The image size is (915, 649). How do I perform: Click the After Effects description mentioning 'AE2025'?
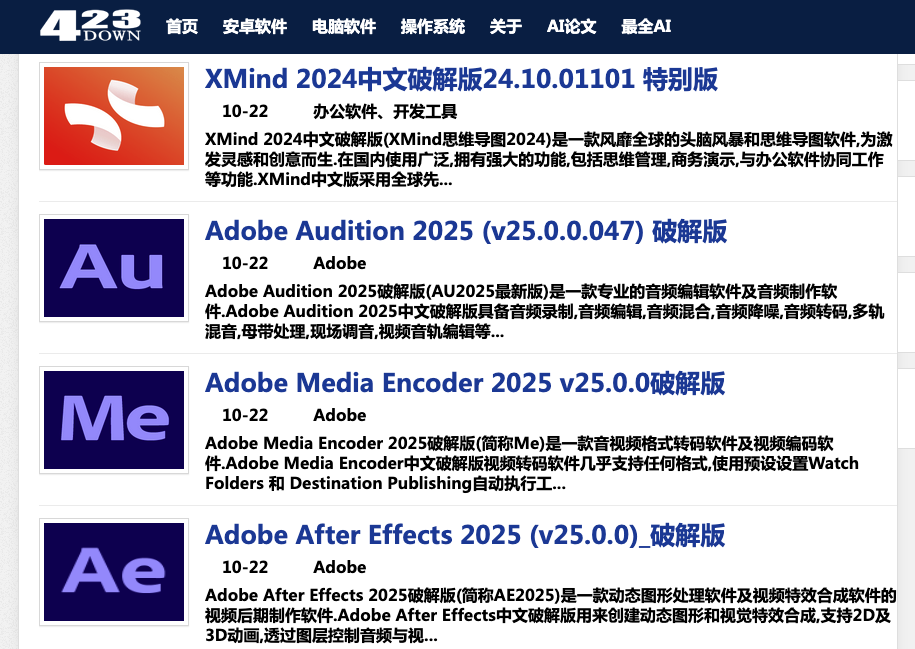[x=550, y=615]
